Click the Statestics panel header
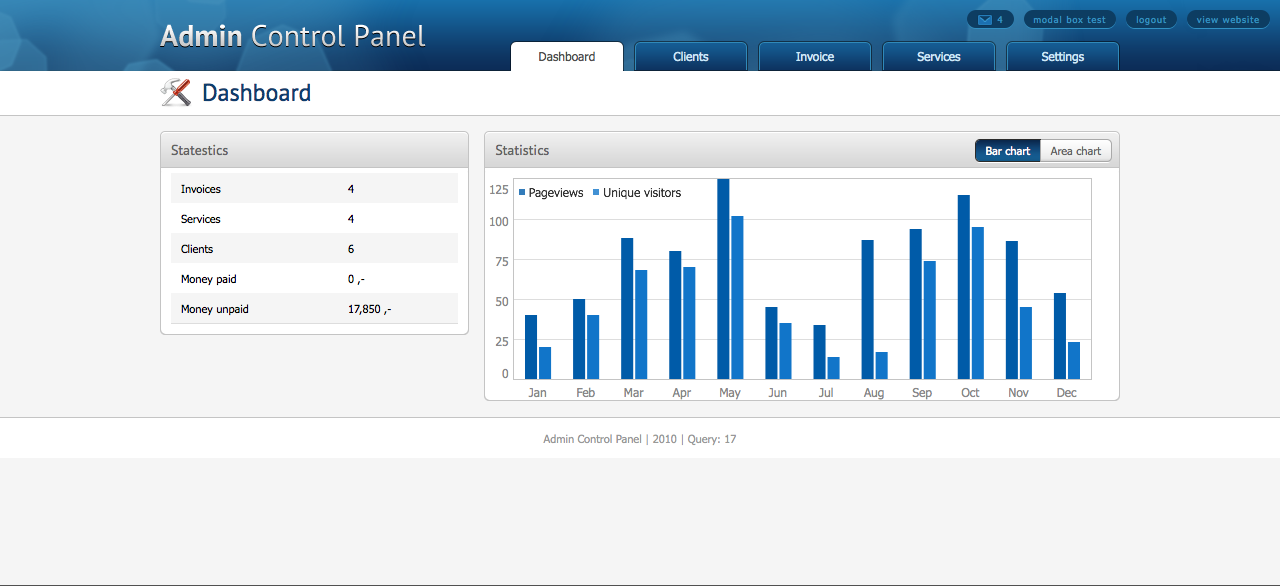This screenshot has width=1280, height=586. 314,150
